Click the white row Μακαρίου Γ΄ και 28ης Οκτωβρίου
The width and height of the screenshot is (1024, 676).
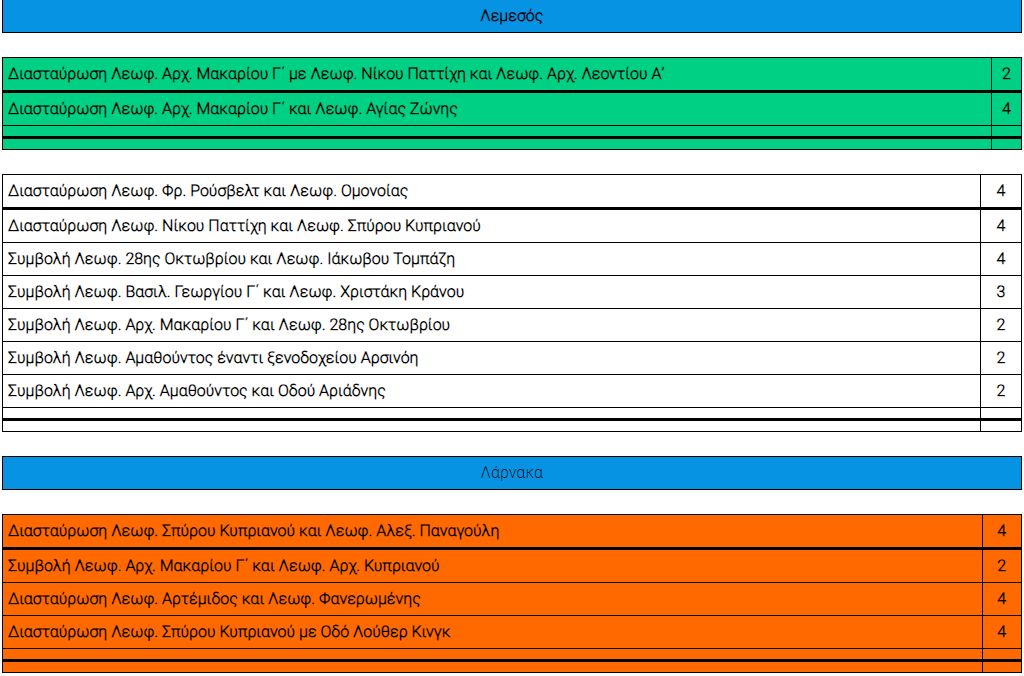tap(229, 325)
